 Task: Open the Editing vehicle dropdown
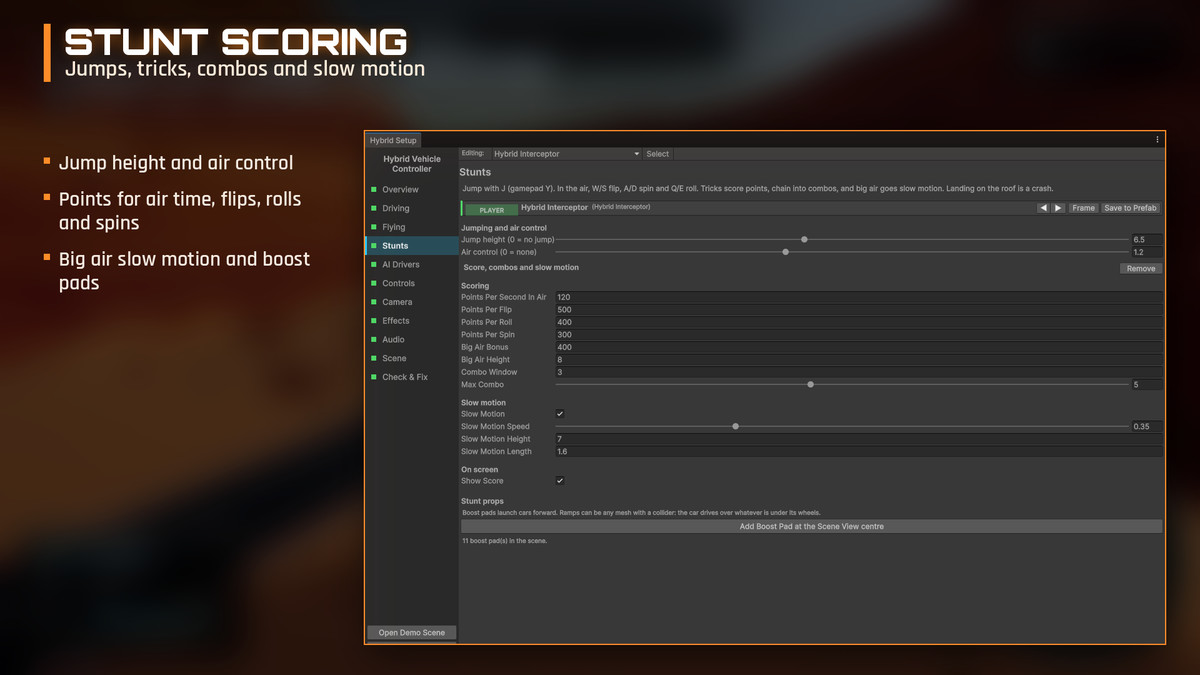[566, 154]
